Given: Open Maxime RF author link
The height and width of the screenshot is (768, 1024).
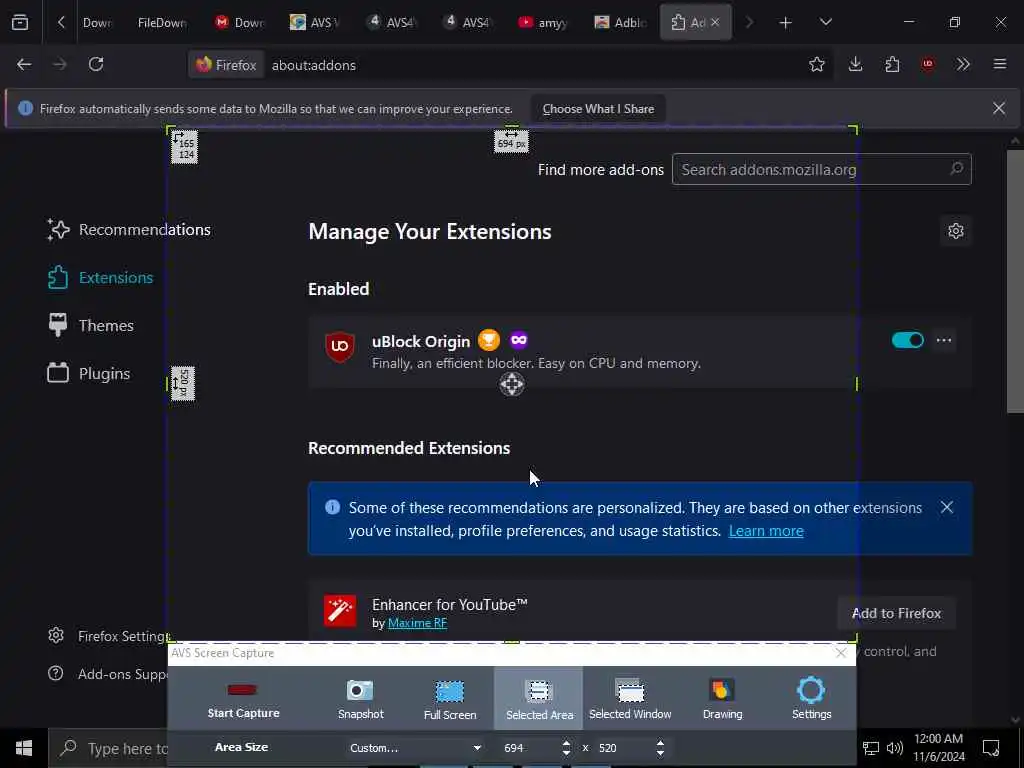Looking at the screenshot, I should [x=417, y=623].
